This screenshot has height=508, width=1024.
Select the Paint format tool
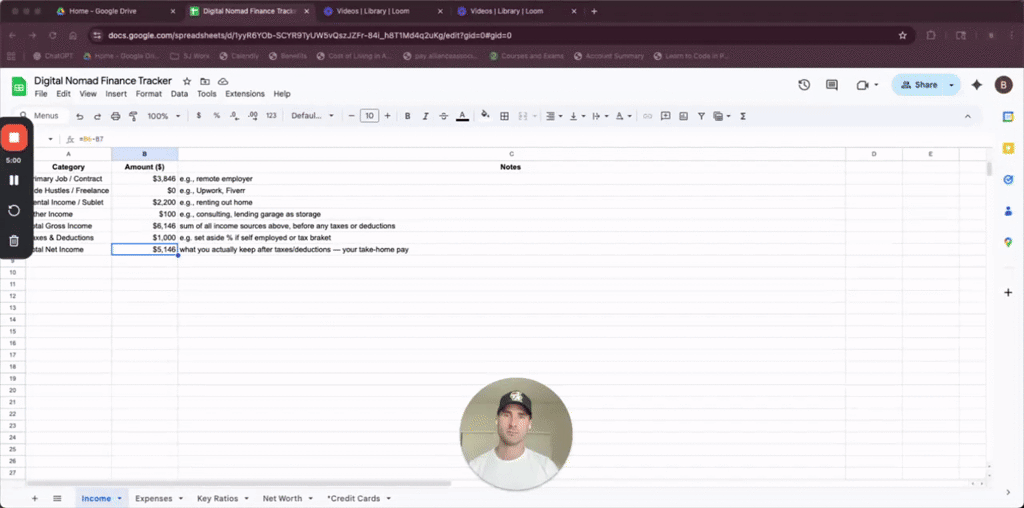pos(133,116)
